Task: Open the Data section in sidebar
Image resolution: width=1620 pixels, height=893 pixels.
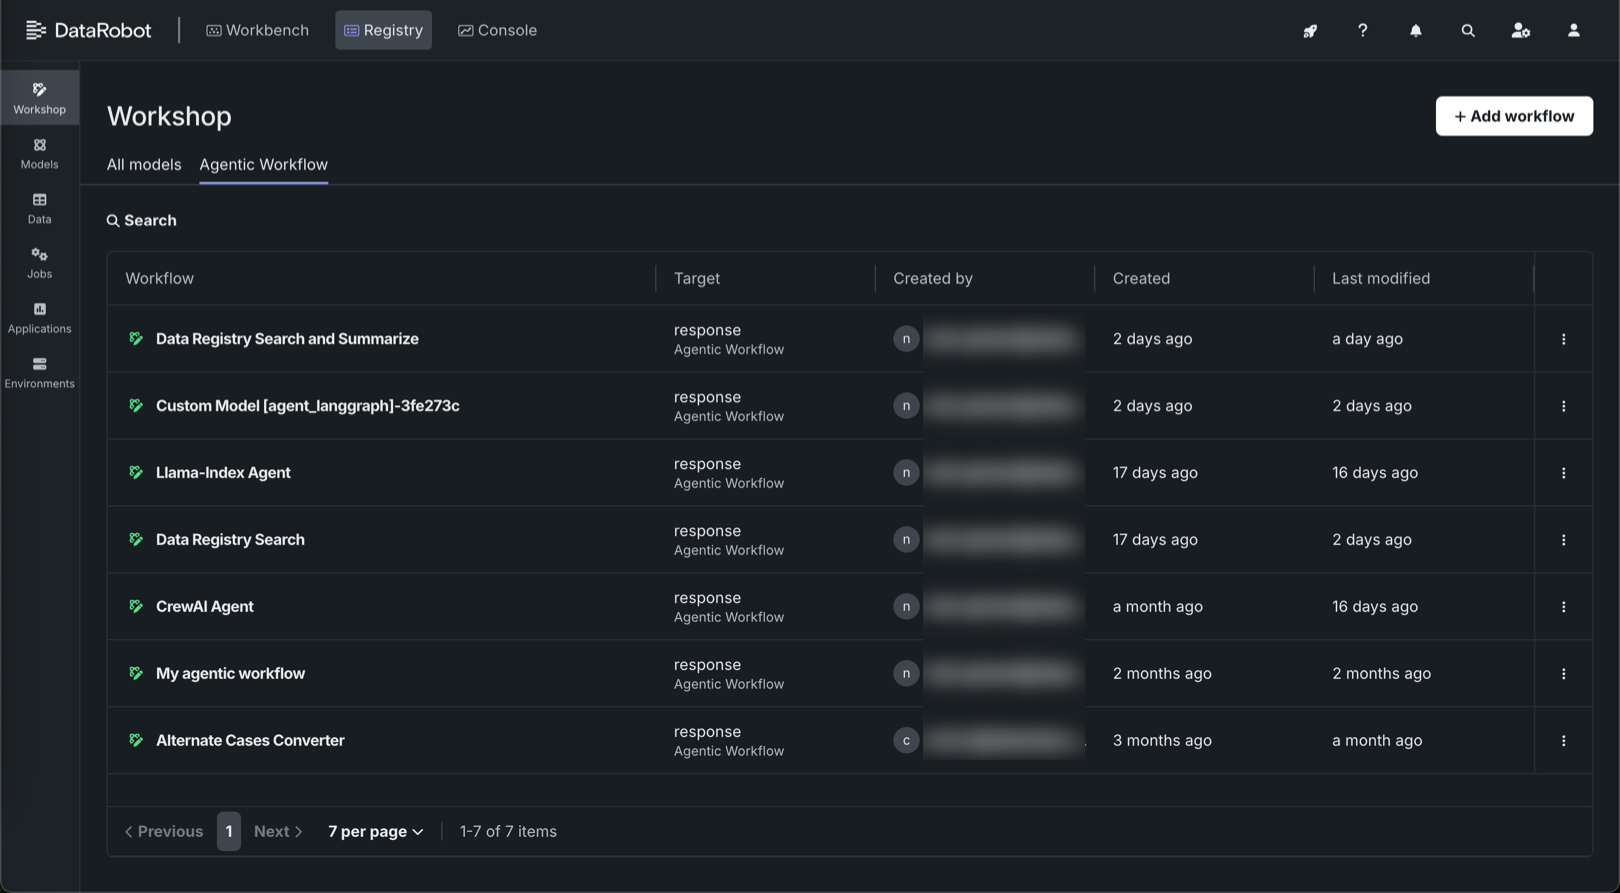Action: coord(39,208)
